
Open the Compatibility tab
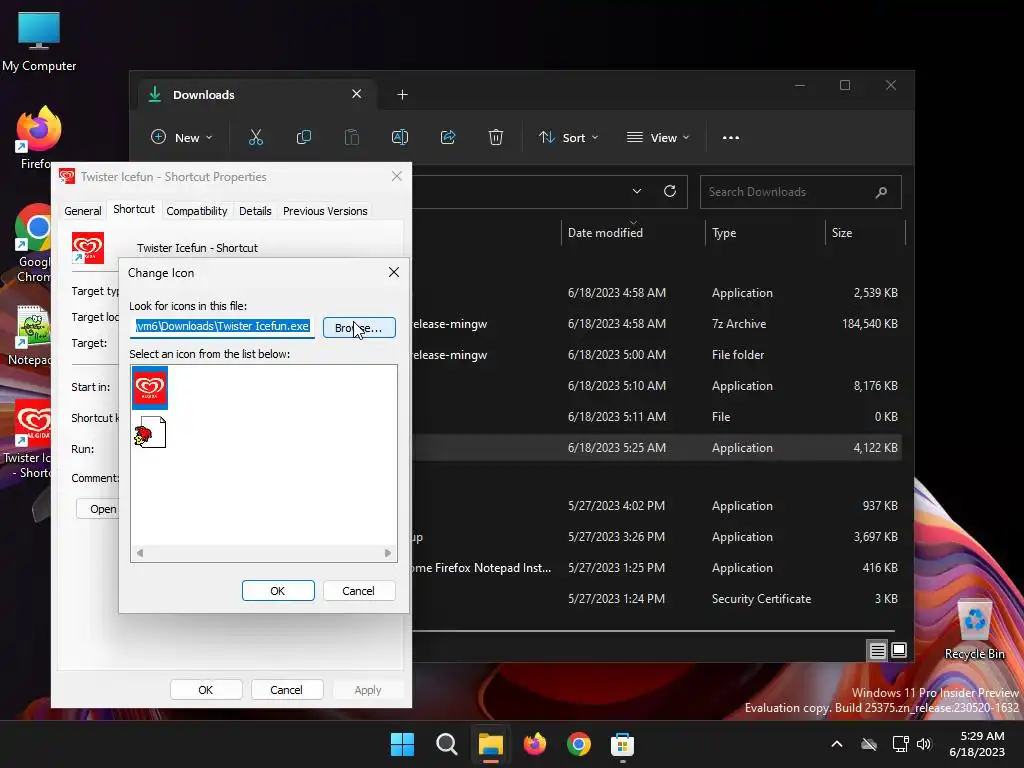(197, 211)
